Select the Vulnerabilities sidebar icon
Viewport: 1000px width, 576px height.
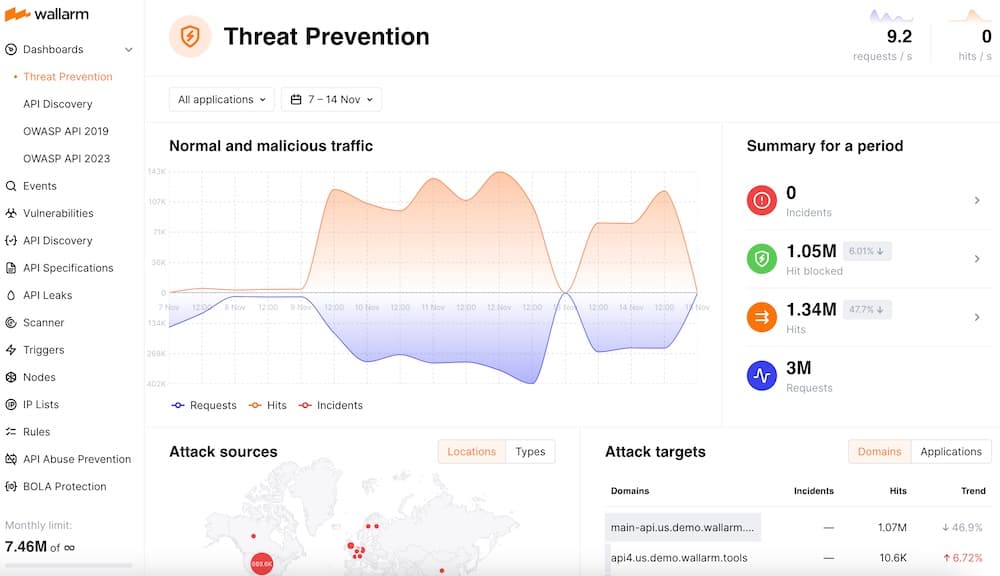12,213
